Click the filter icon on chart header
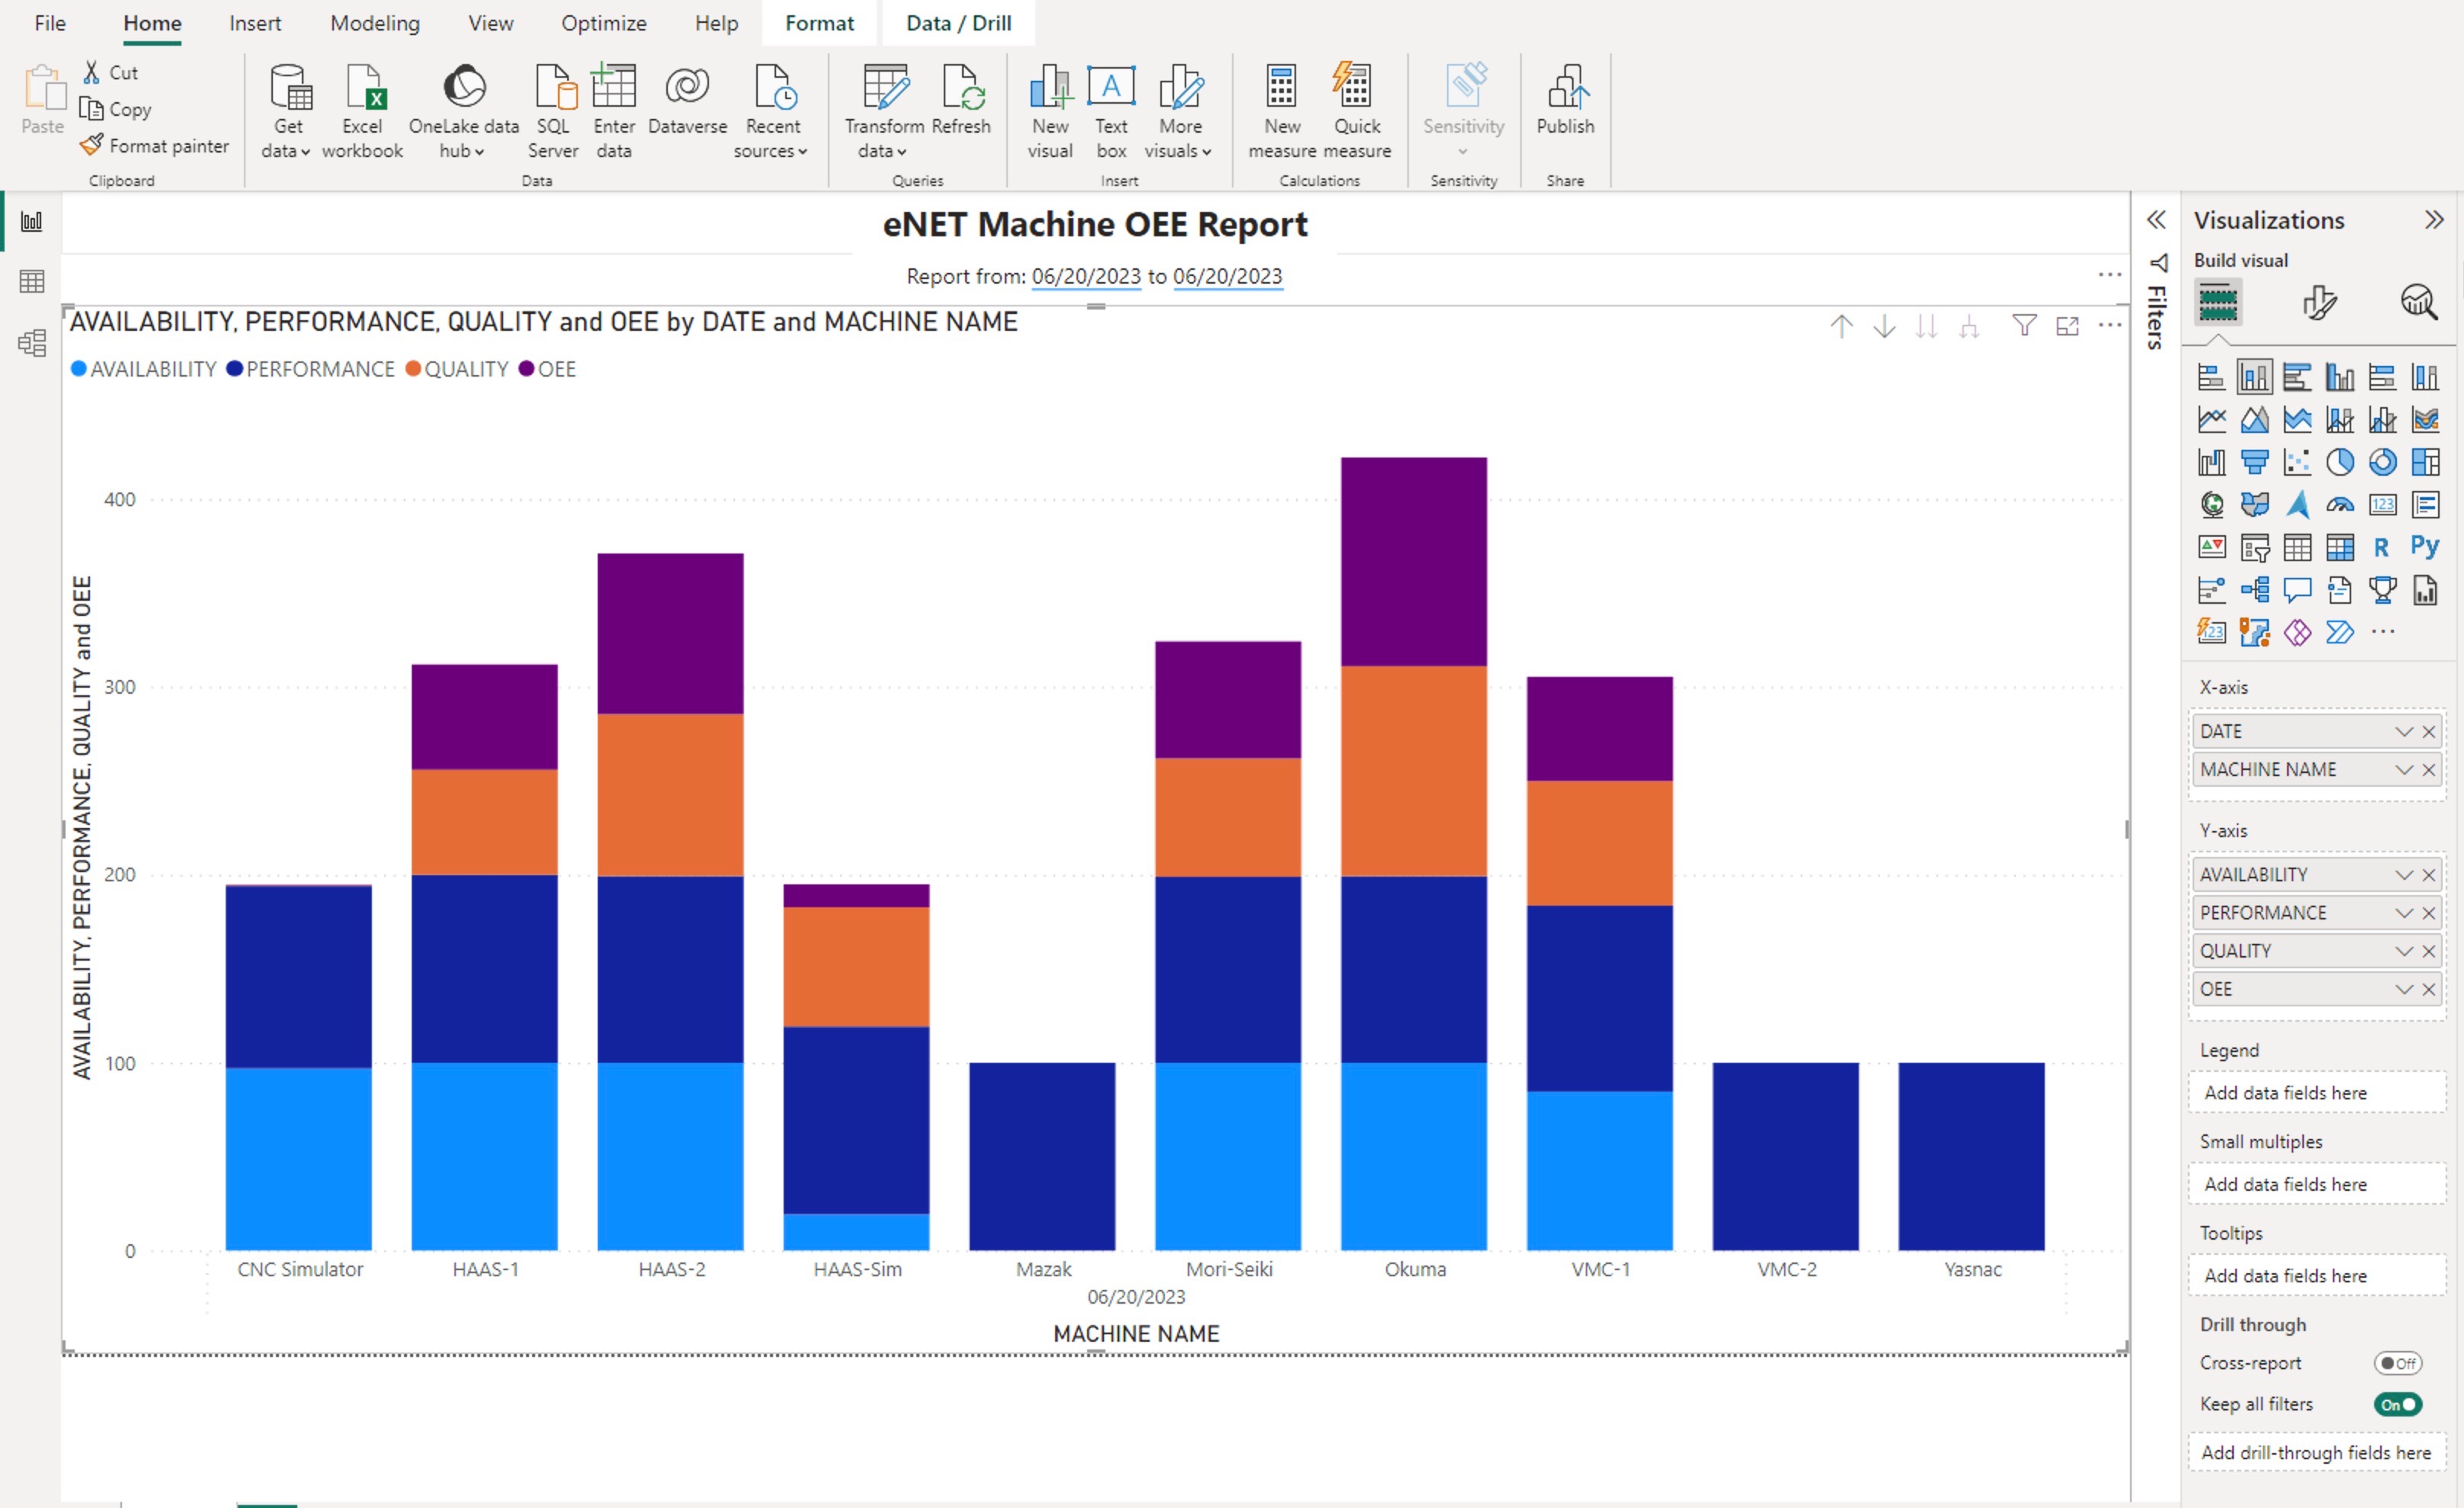Image resolution: width=2464 pixels, height=1508 pixels. coord(2023,326)
